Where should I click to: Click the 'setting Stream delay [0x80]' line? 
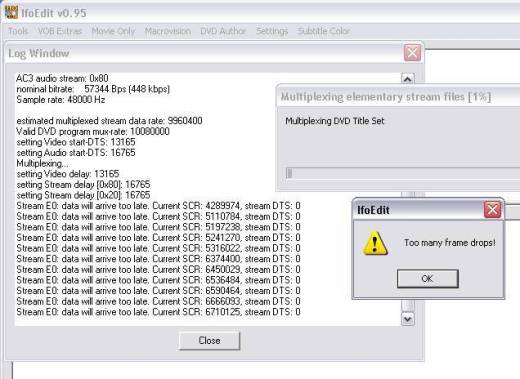83,184
